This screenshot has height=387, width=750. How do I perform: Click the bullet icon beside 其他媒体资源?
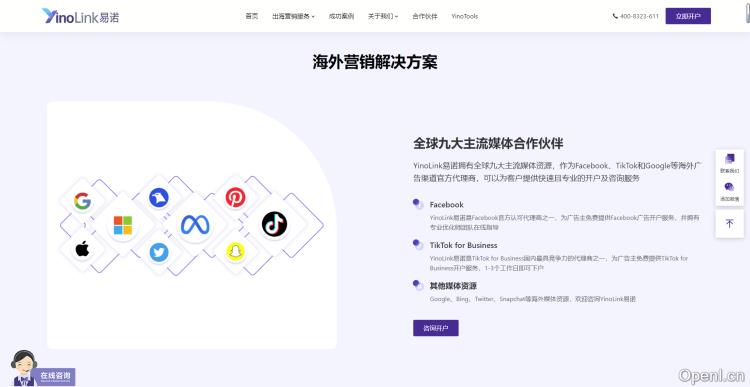click(x=418, y=285)
